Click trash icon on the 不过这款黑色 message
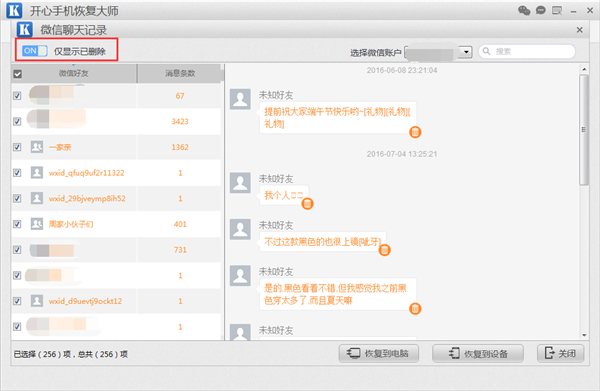Screen dimensions: 600x391 click(x=385, y=250)
